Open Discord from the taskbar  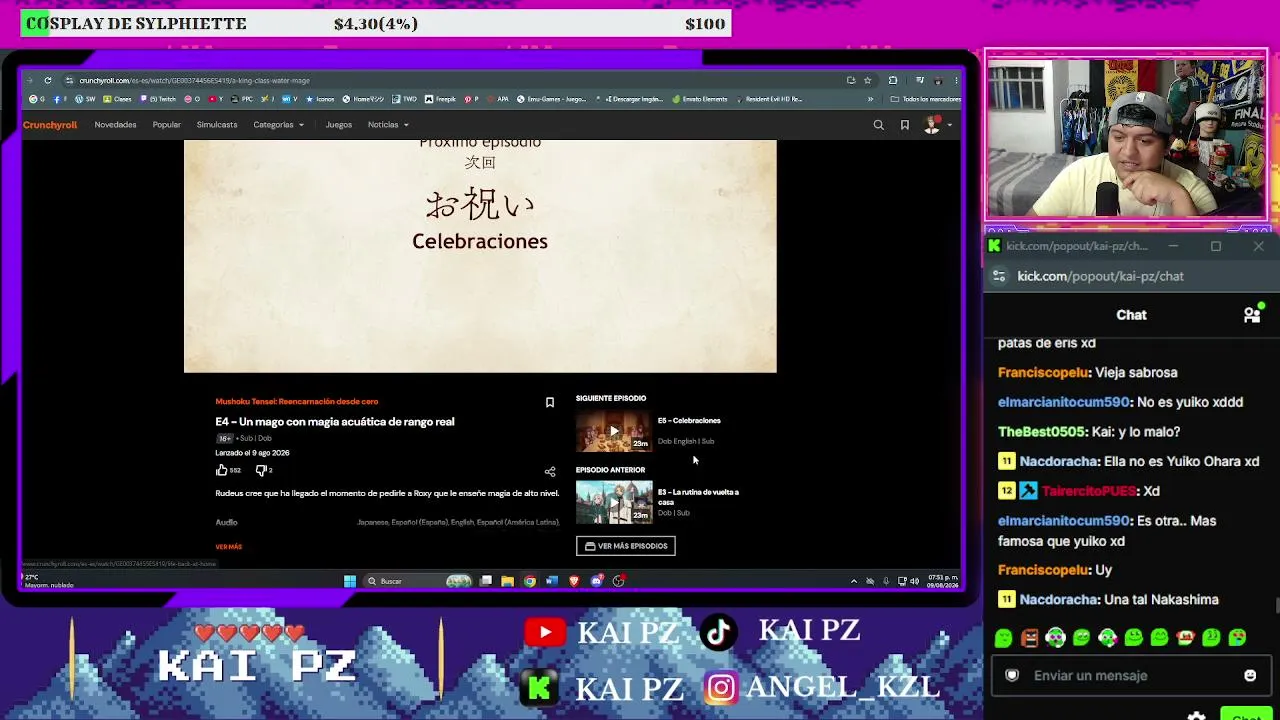coord(596,581)
